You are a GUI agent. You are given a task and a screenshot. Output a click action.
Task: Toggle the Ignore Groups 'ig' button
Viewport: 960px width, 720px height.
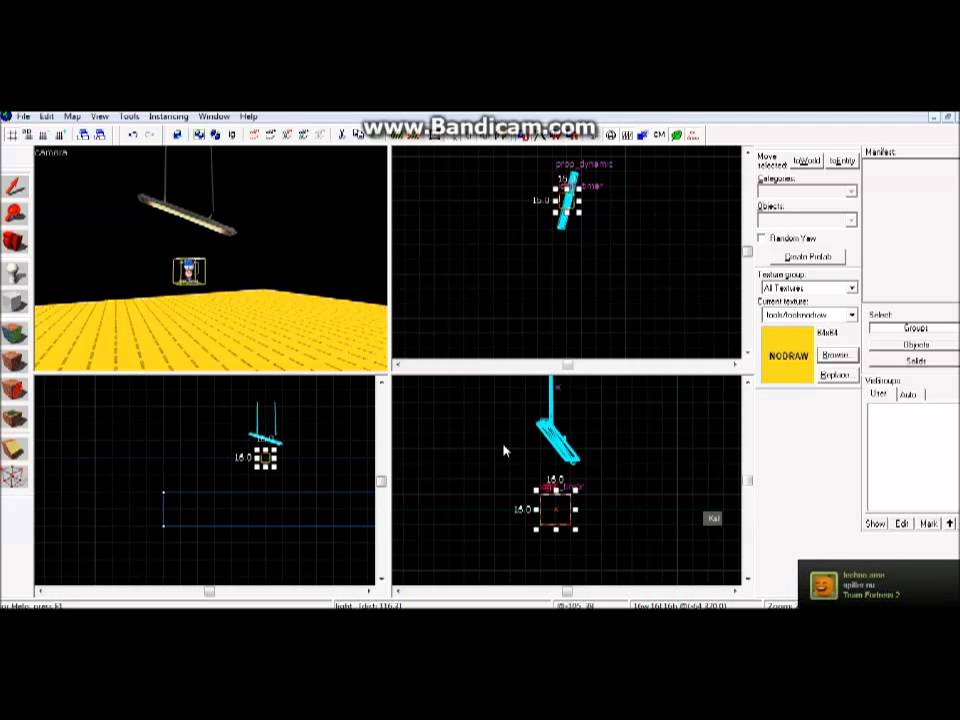coord(232,135)
